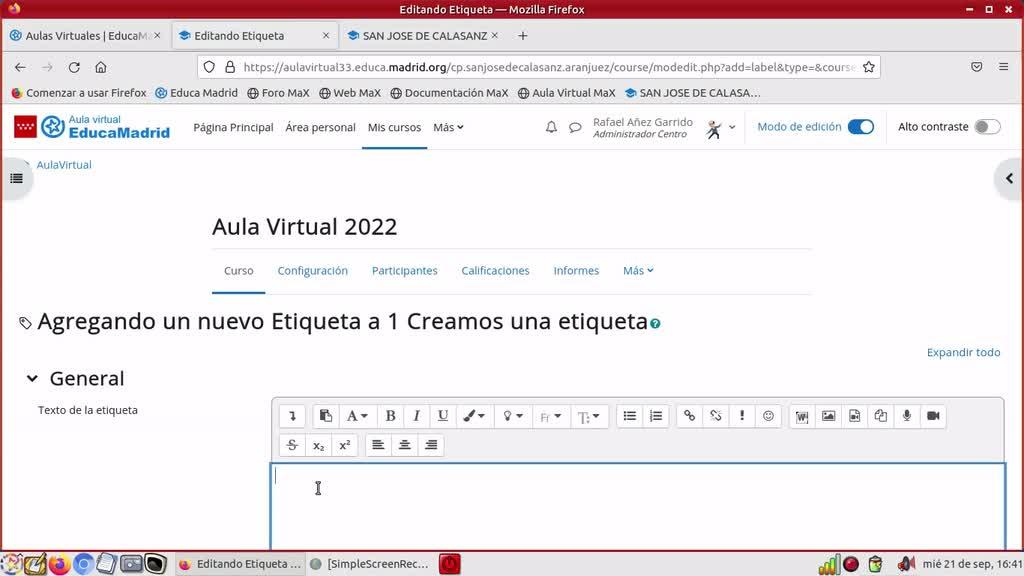Screen dimensions: 1024x576
Task: Click the insert link chain icon
Action: click(689, 416)
